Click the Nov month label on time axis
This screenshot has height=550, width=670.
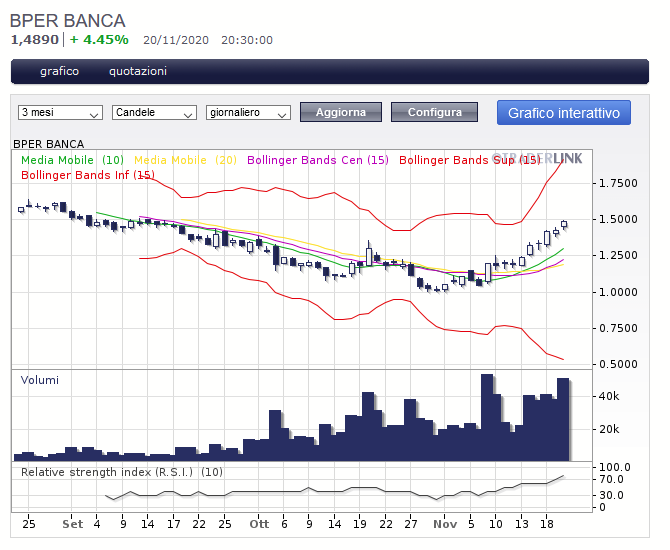point(445,524)
